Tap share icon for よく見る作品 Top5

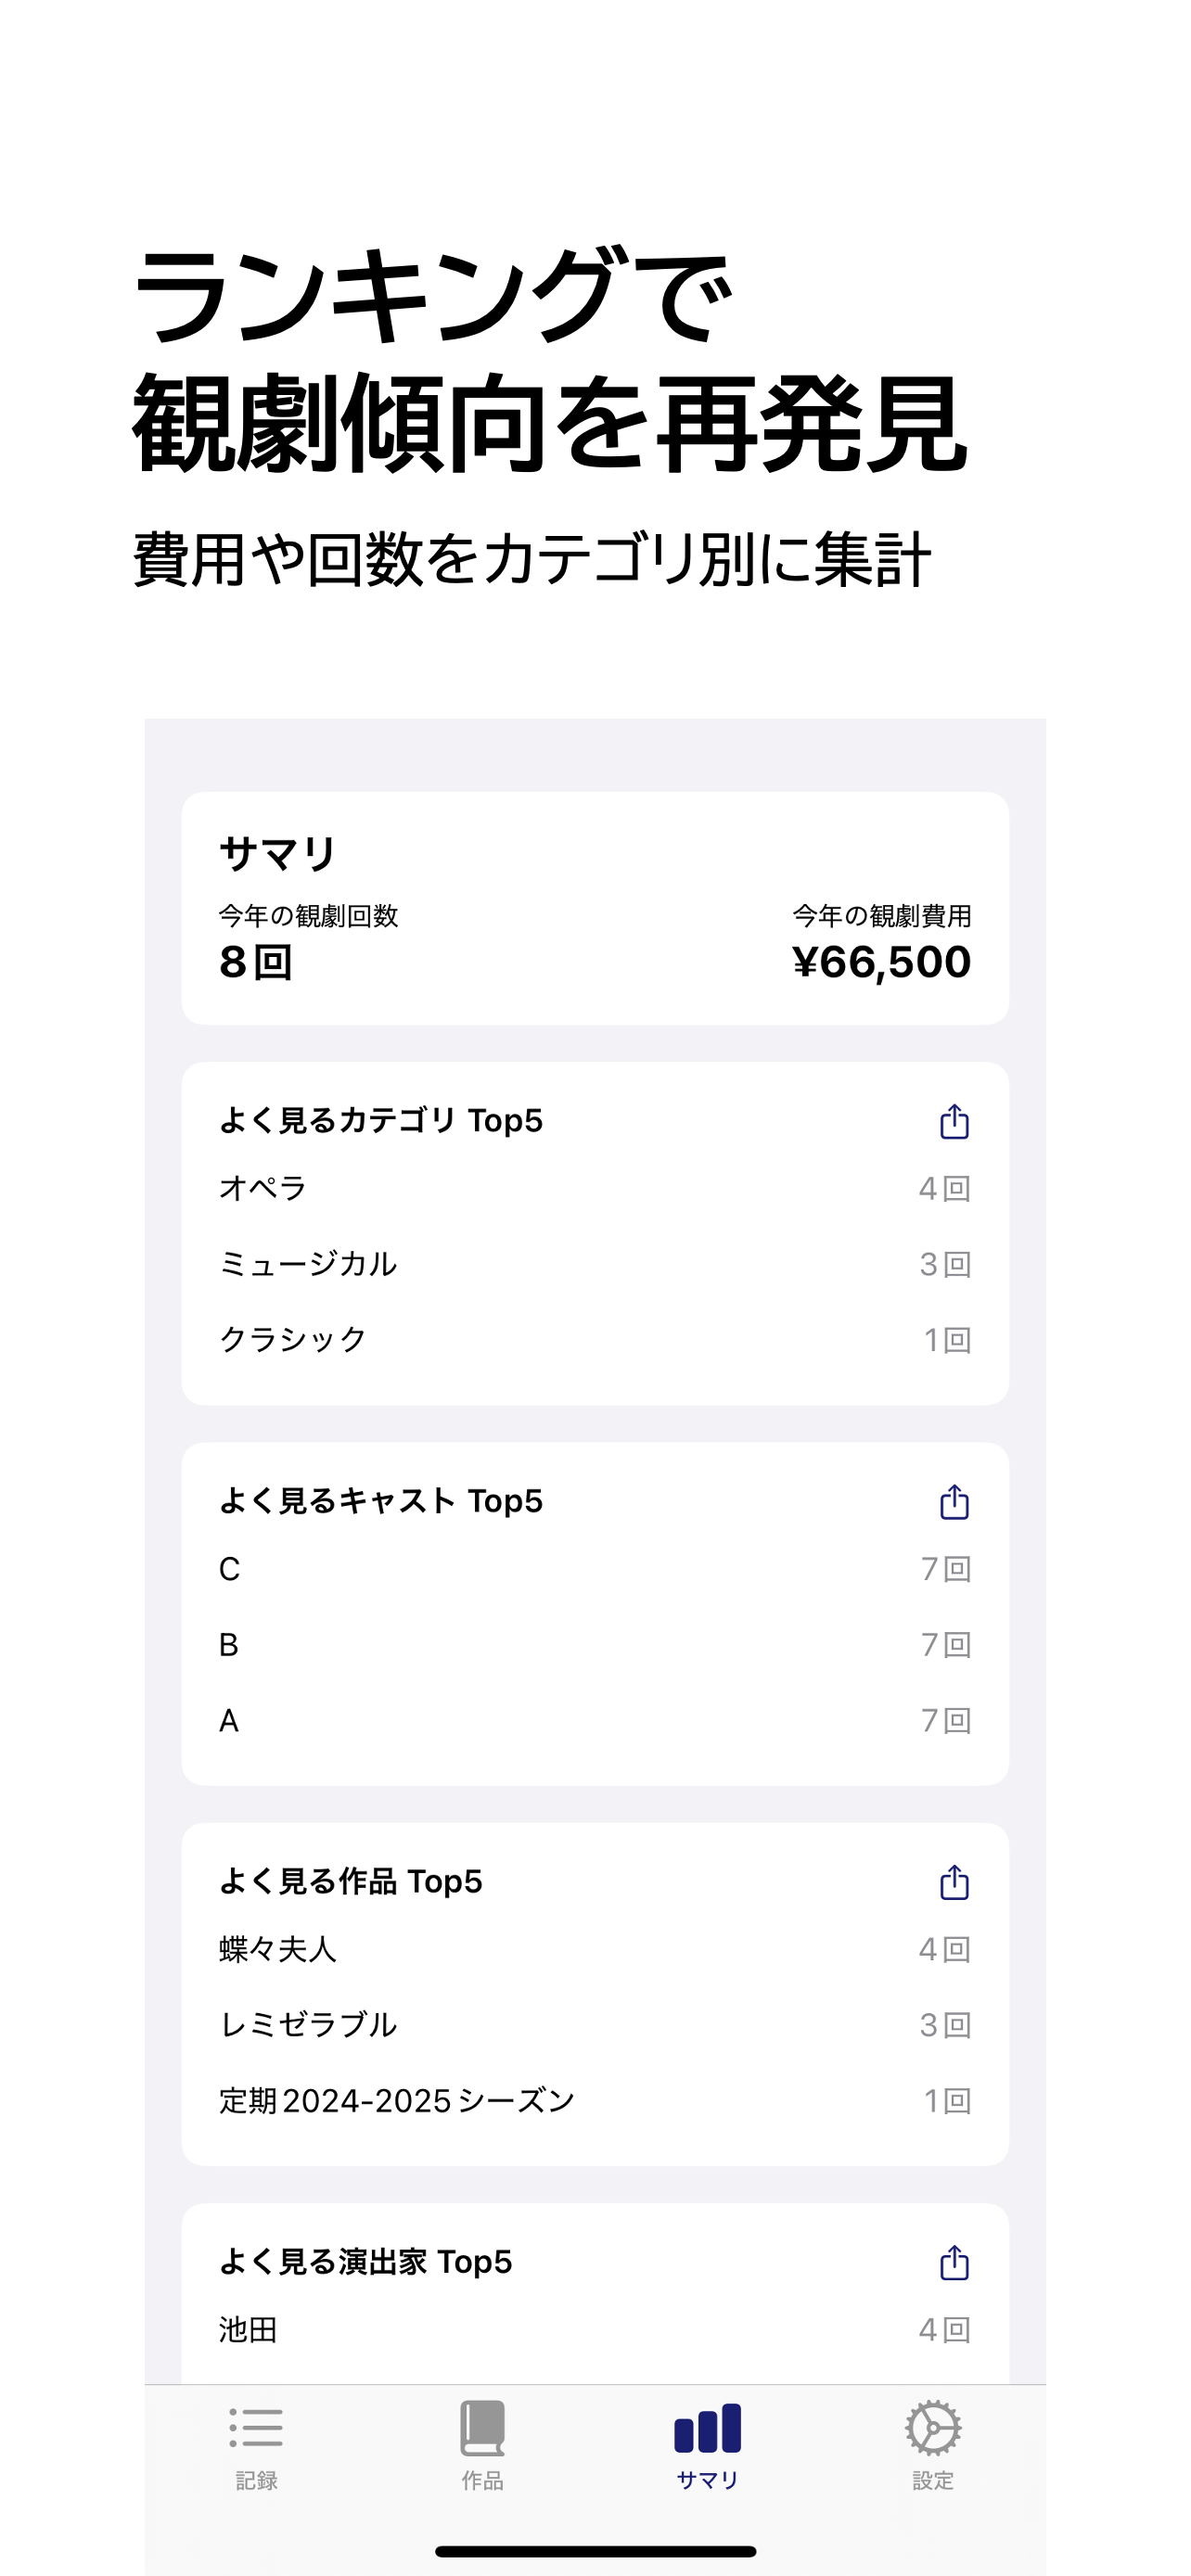coord(954,1881)
